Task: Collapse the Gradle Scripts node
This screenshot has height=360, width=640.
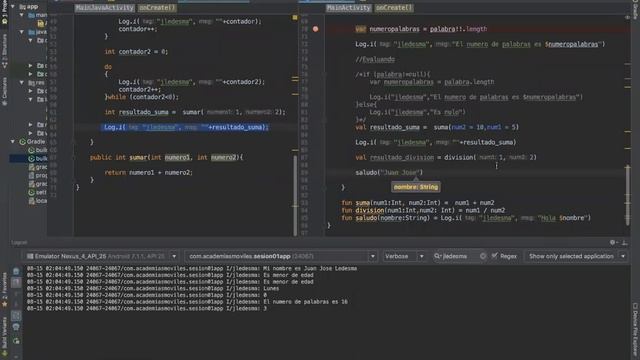Action: (13, 142)
